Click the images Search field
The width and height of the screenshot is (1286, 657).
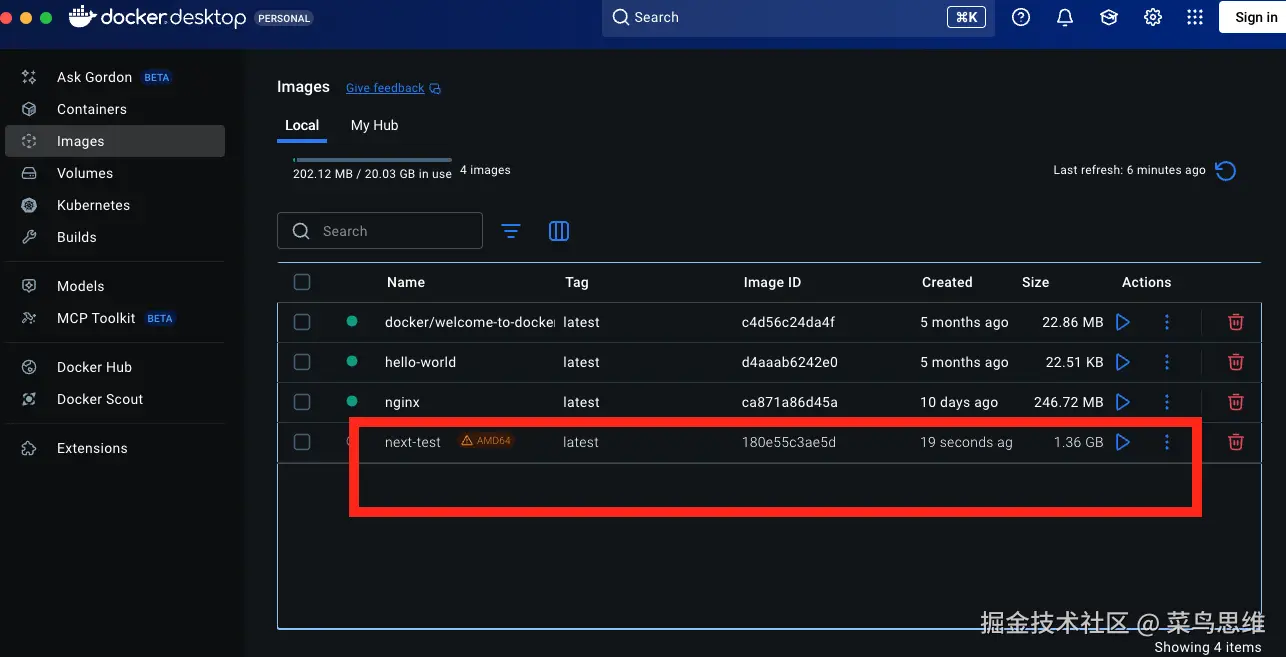click(x=380, y=231)
